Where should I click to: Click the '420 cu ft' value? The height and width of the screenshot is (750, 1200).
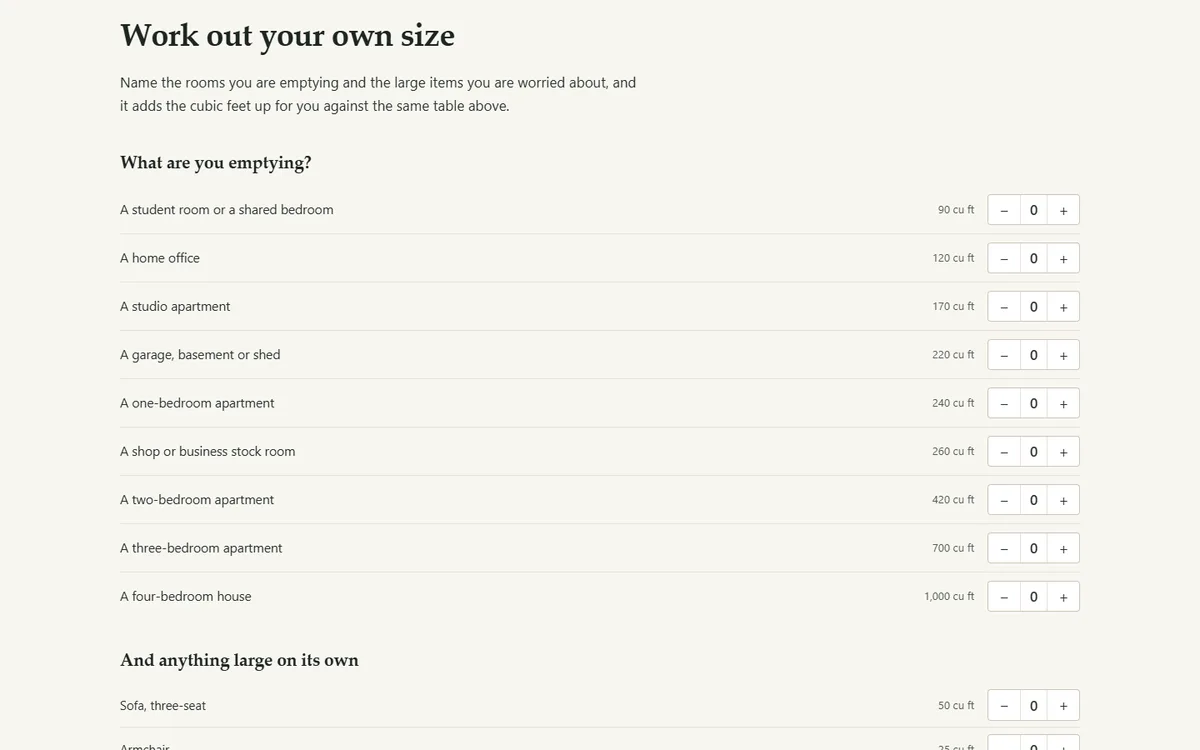tap(953, 500)
